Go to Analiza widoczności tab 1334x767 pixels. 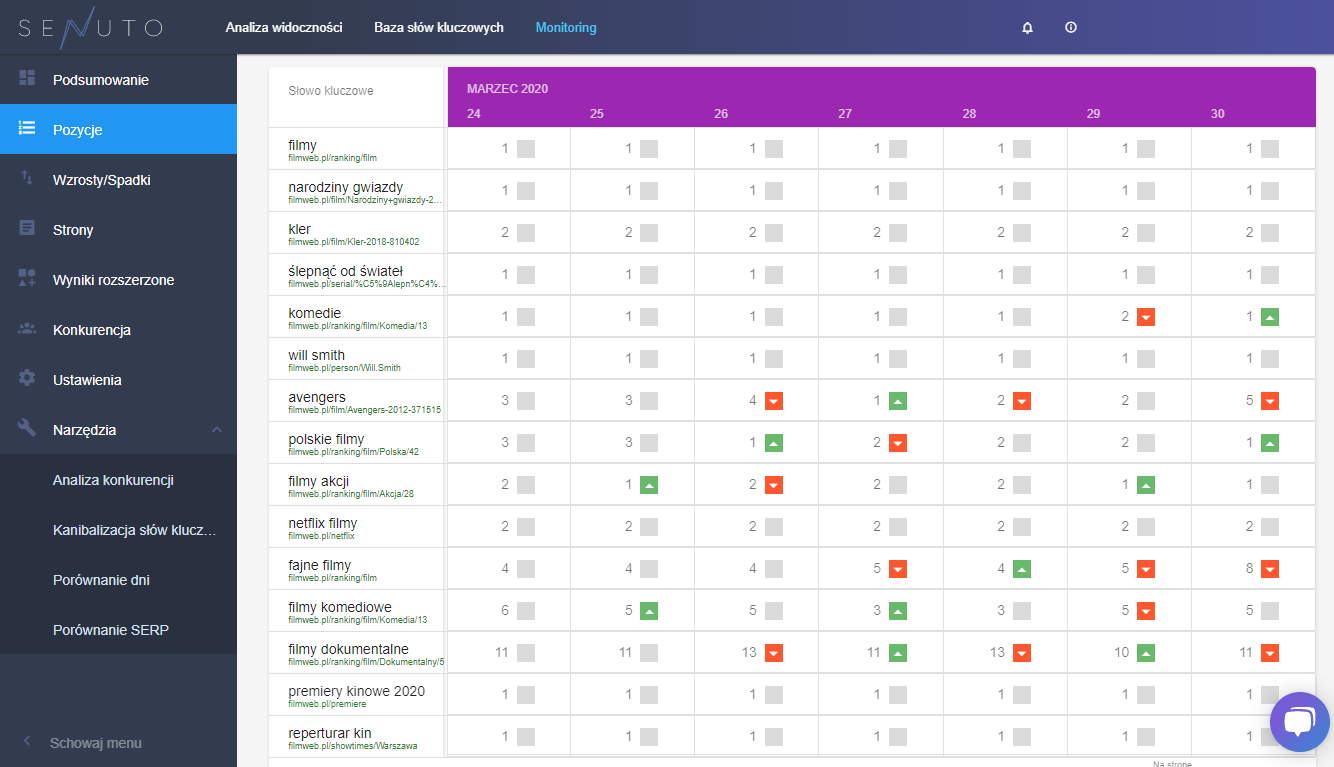pos(284,28)
